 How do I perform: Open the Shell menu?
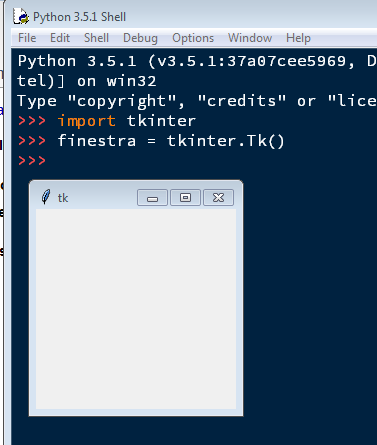(96, 38)
